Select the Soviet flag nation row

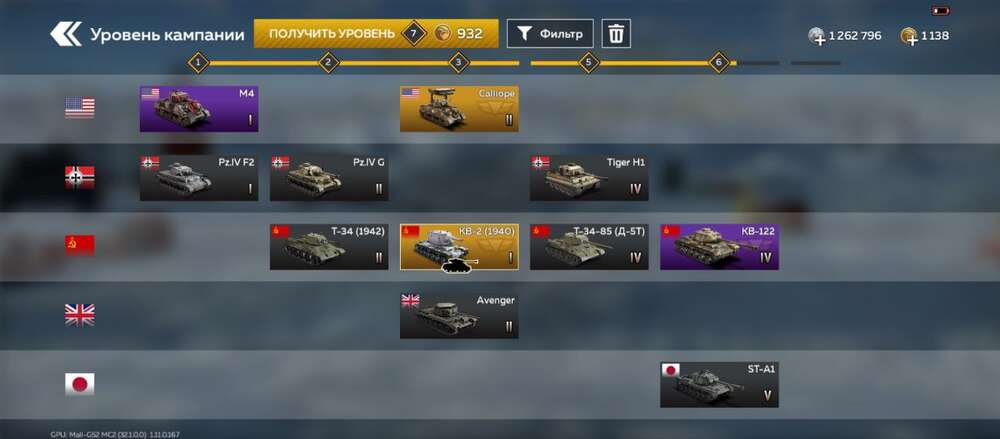point(80,246)
